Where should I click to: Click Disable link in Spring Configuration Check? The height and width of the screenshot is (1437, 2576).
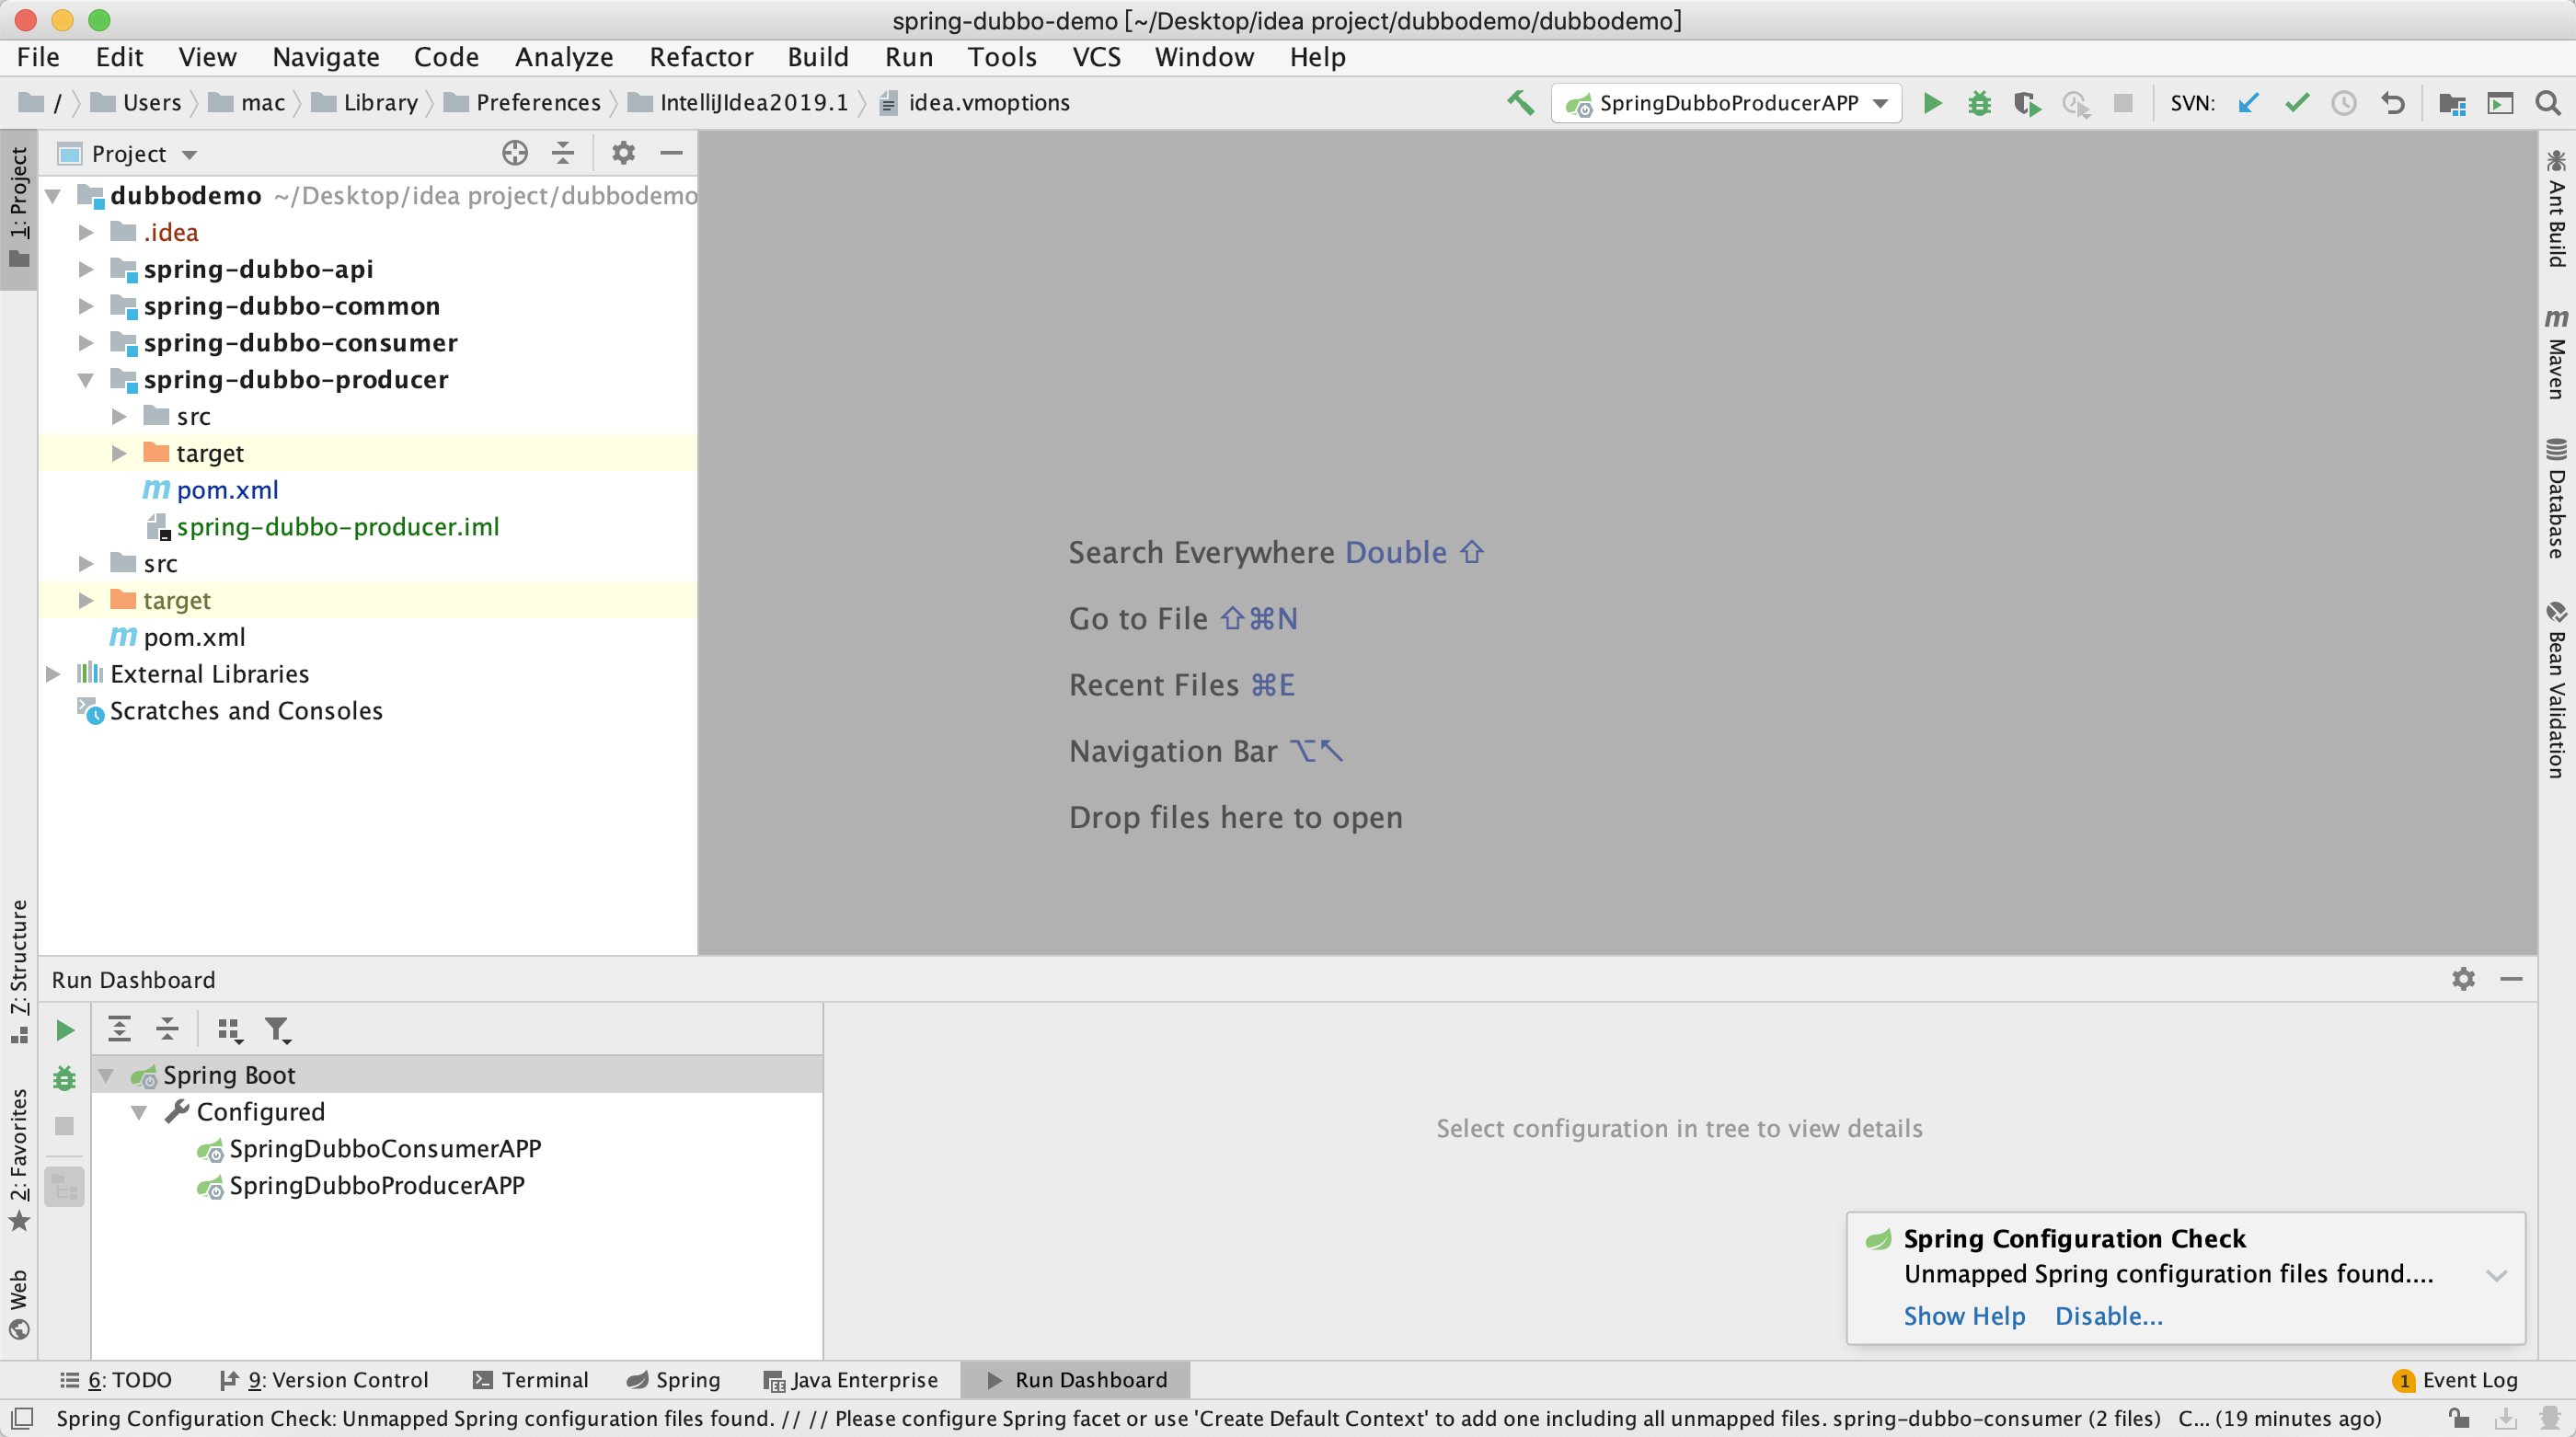tap(2107, 1315)
